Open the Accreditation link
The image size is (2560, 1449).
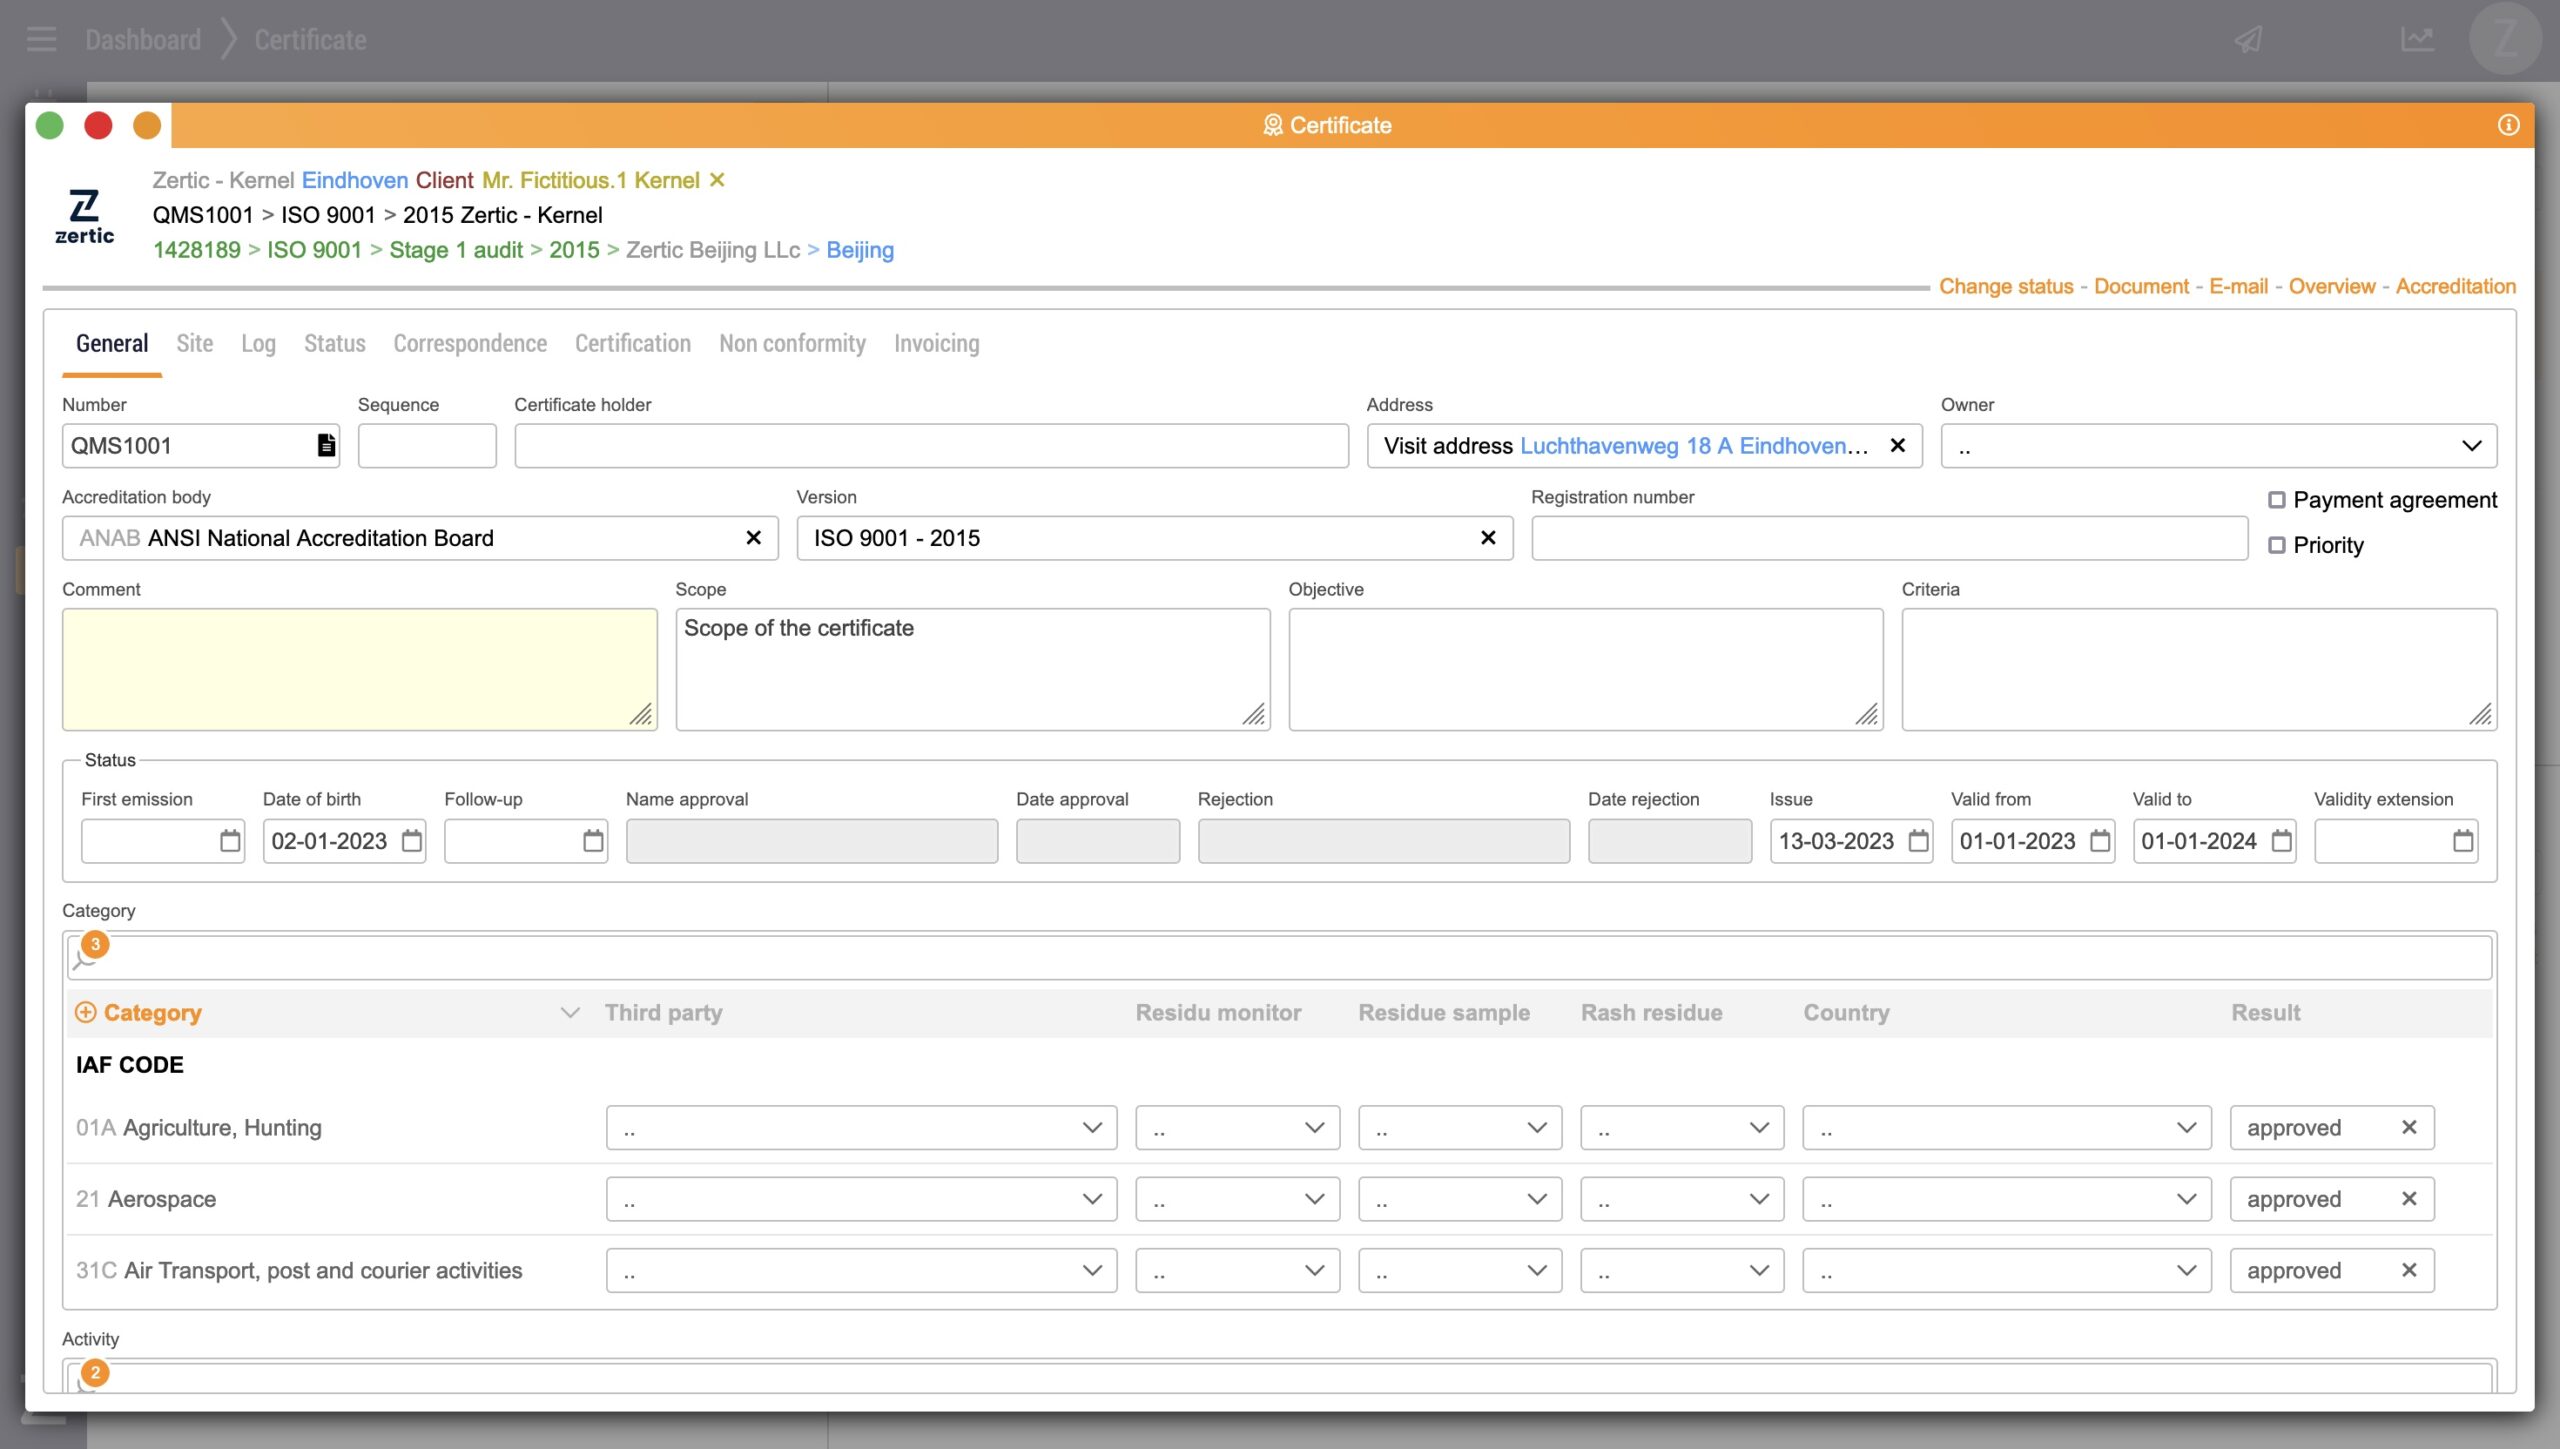(x=2455, y=287)
